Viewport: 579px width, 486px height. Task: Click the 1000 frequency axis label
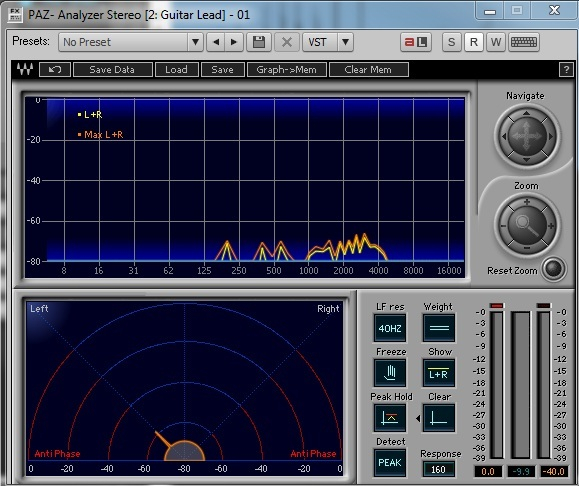pos(308,271)
